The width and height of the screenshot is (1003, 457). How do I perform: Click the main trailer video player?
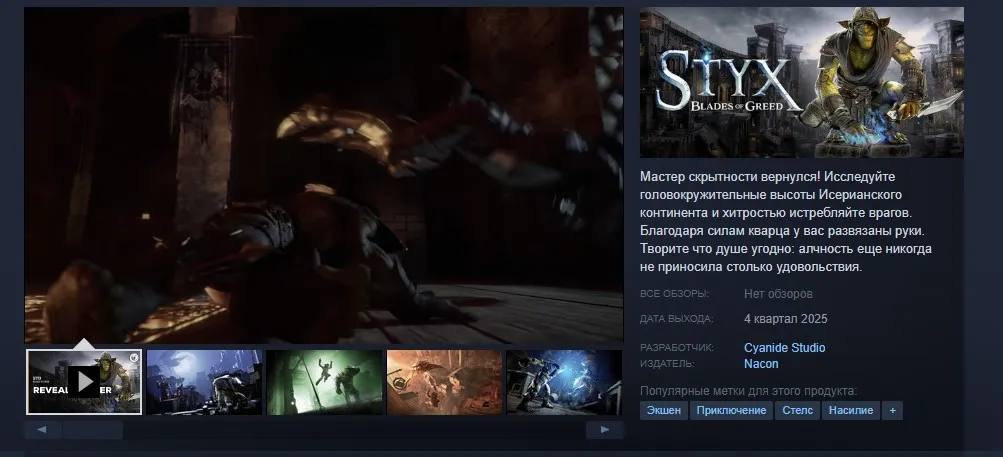tap(324, 175)
